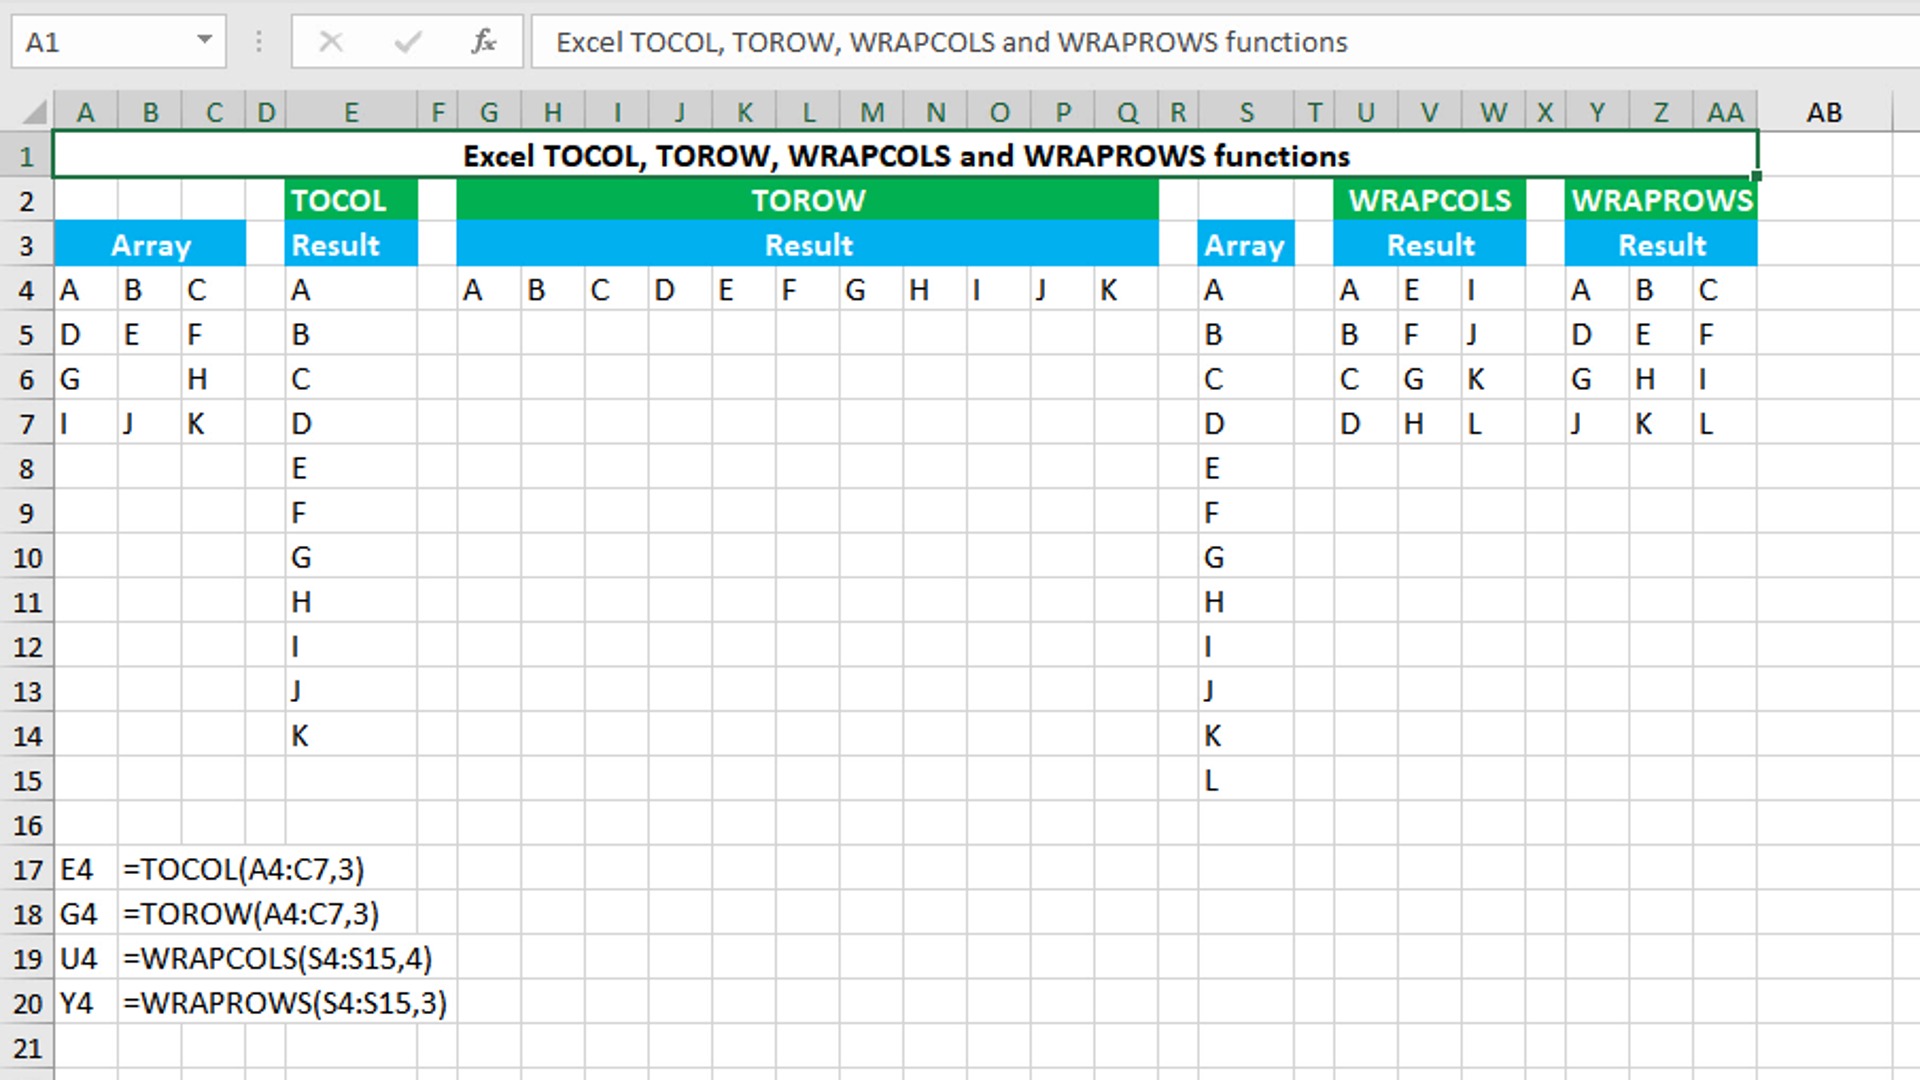Click the =TOROW(A4:C7,3) formula text
This screenshot has width=1920, height=1080.
click(251, 914)
